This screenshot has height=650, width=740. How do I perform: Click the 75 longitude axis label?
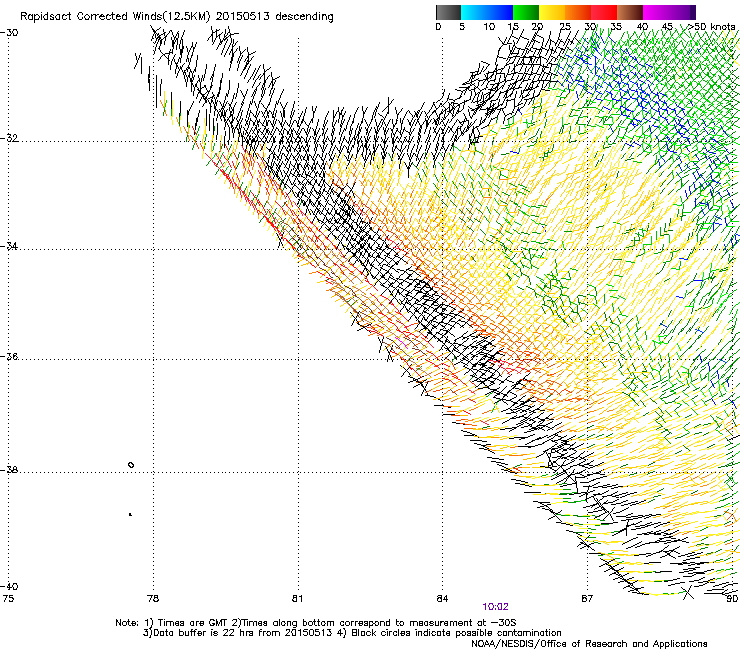pyautogui.click(x=8, y=599)
